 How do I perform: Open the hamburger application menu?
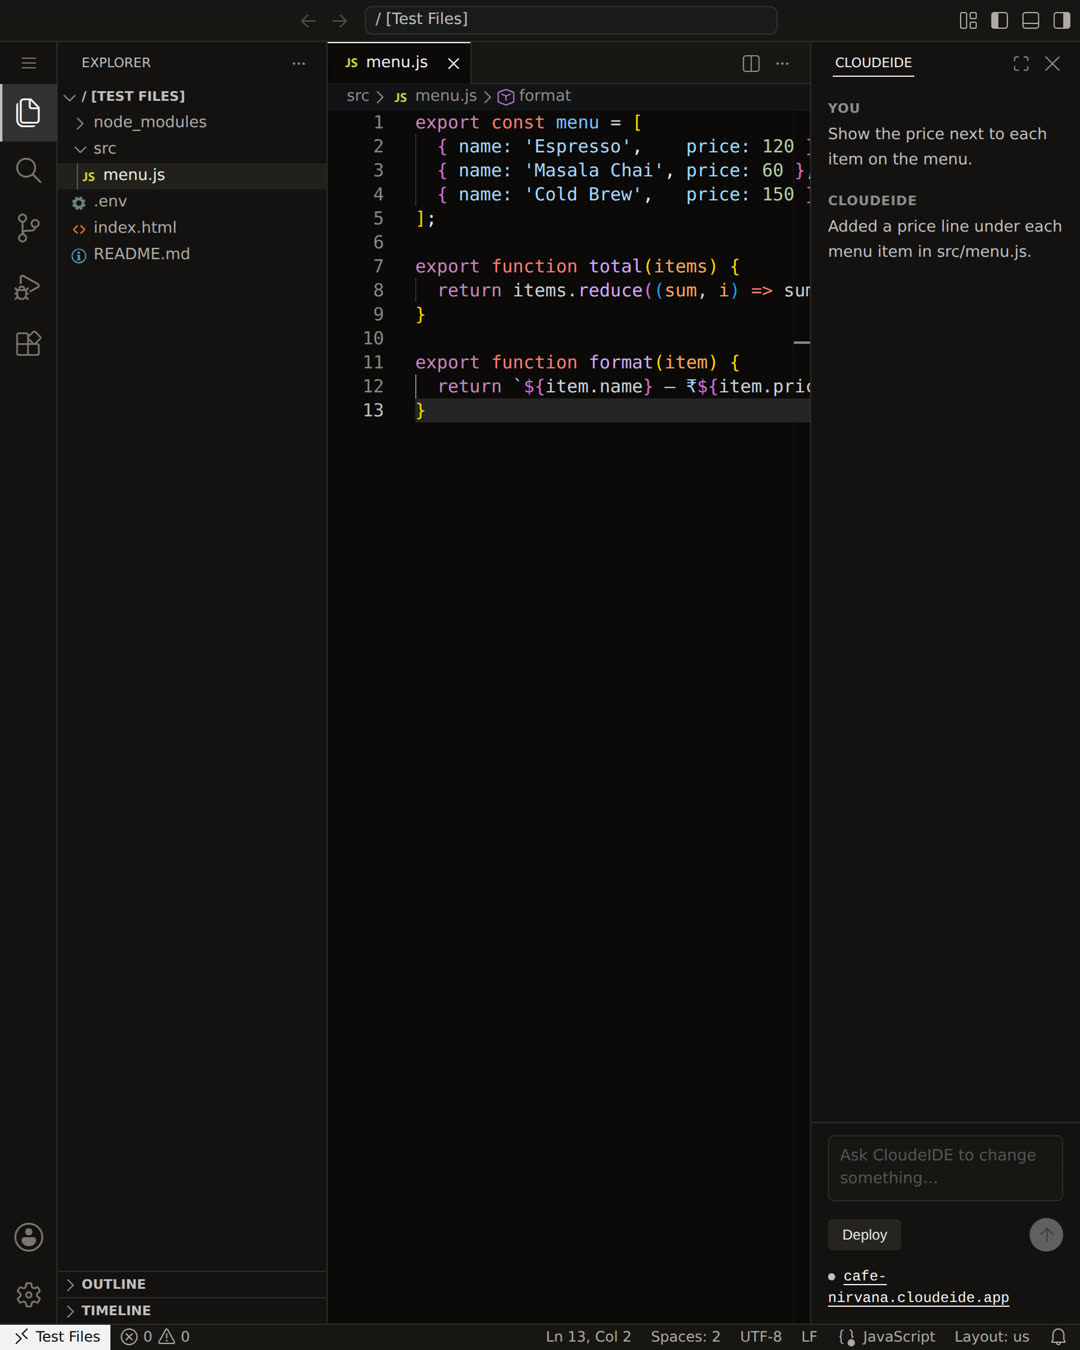pos(28,63)
